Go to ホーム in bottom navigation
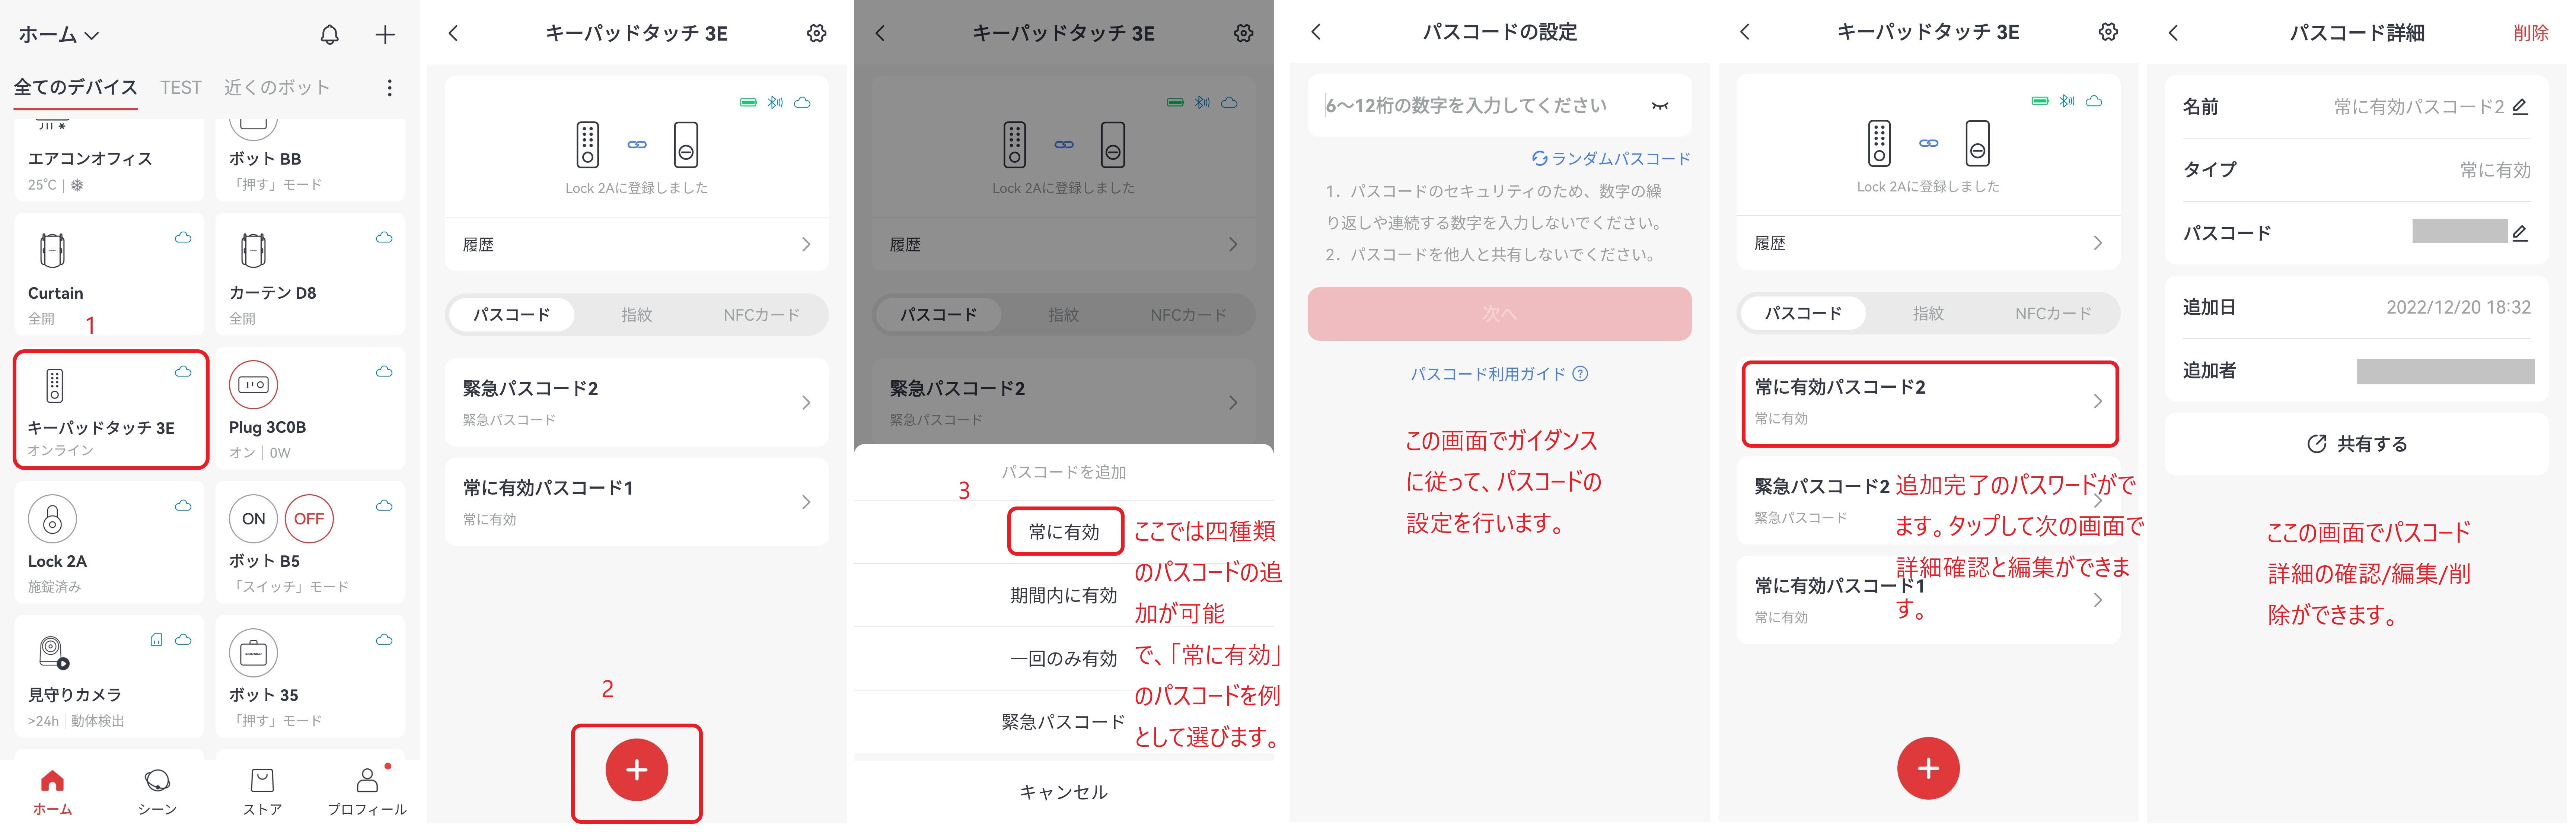 [x=52, y=792]
